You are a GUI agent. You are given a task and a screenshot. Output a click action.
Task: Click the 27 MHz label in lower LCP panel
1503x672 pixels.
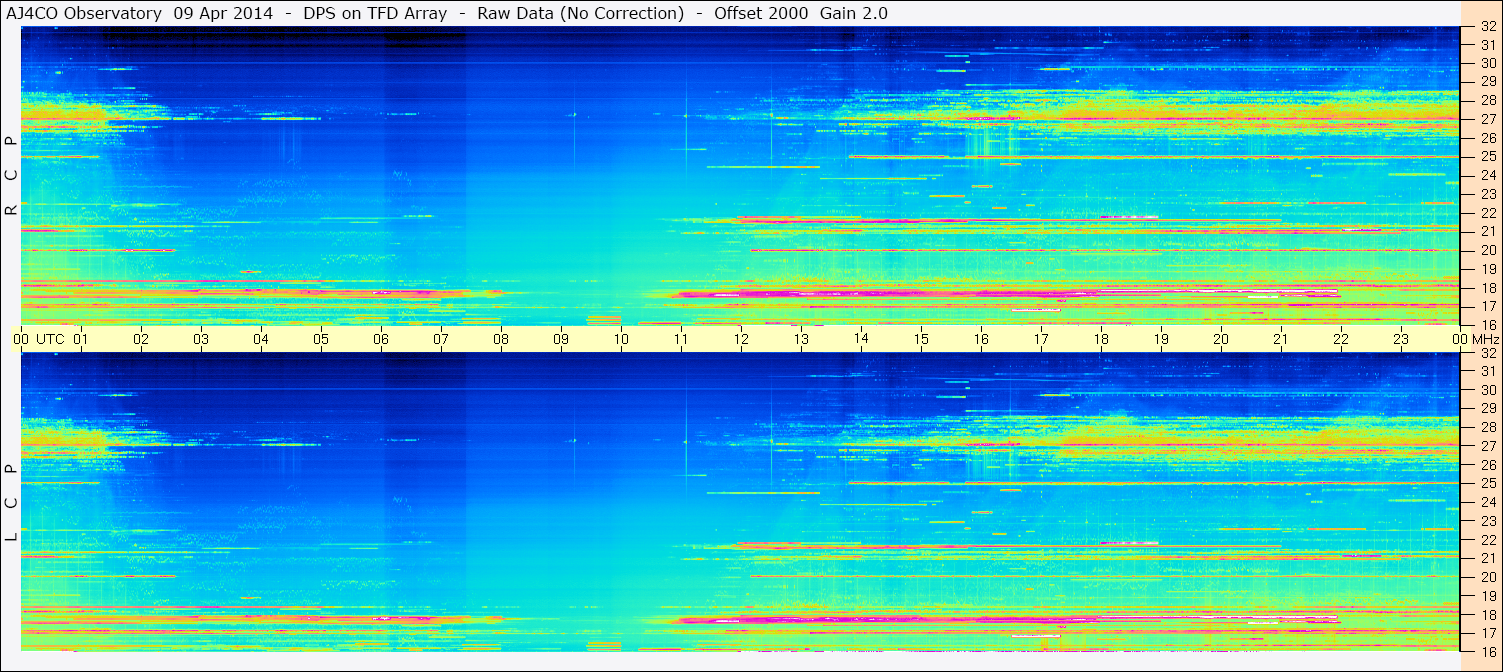click(1487, 446)
